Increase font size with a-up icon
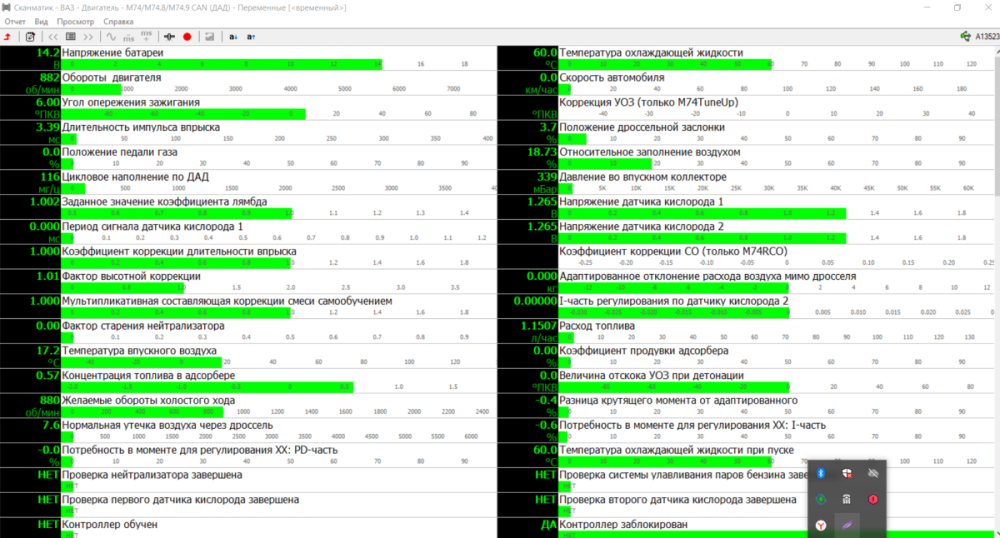 [251, 37]
